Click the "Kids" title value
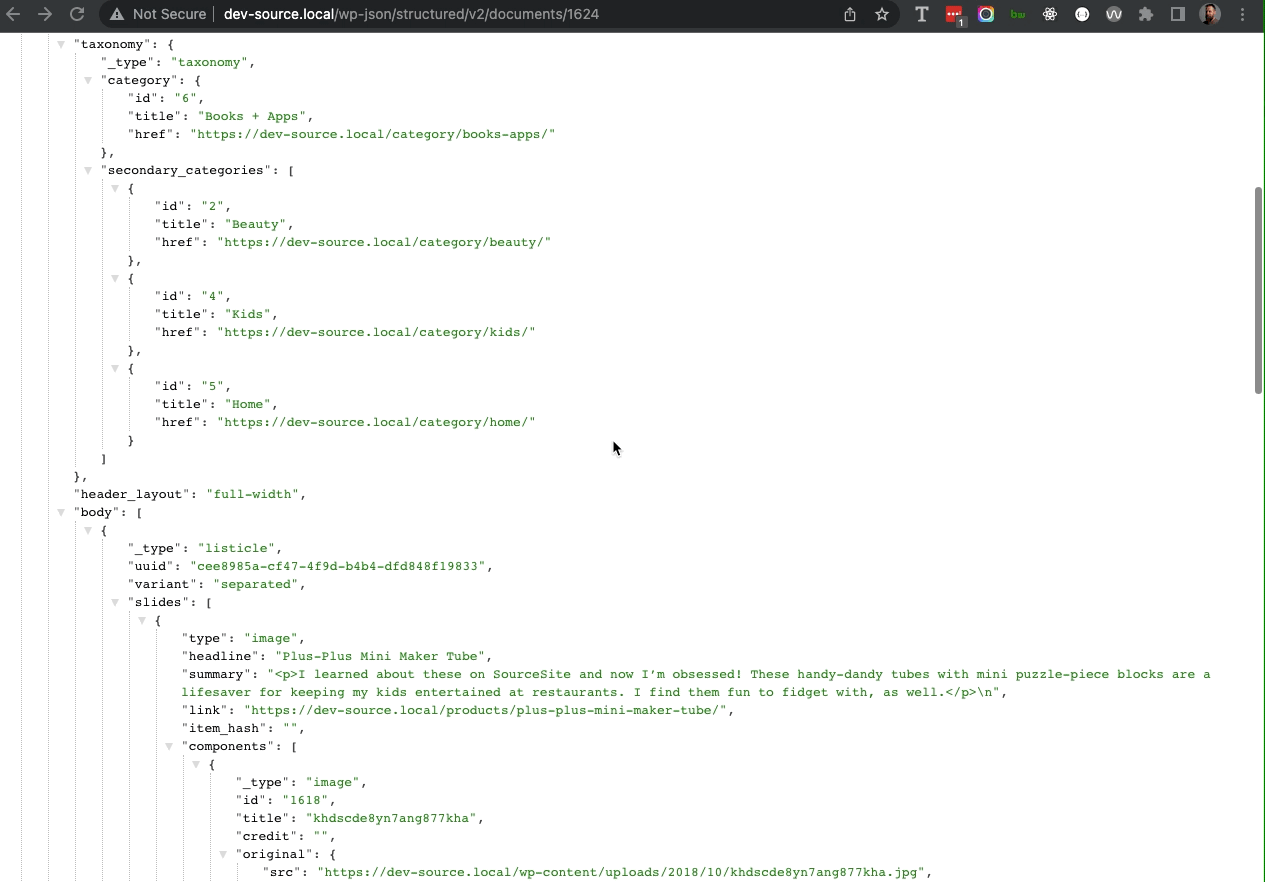Viewport: 1265px width, 882px height. [x=248, y=314]
